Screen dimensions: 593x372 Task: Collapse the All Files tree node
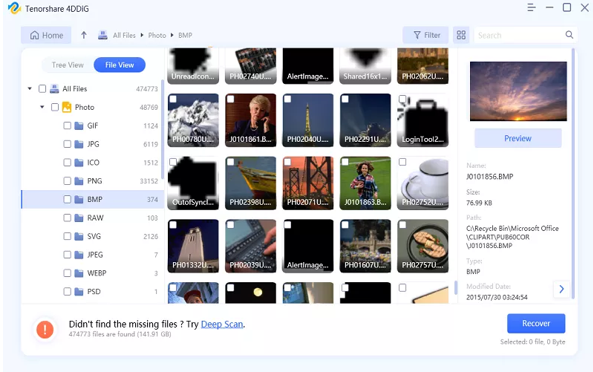[x=29, y=88]
